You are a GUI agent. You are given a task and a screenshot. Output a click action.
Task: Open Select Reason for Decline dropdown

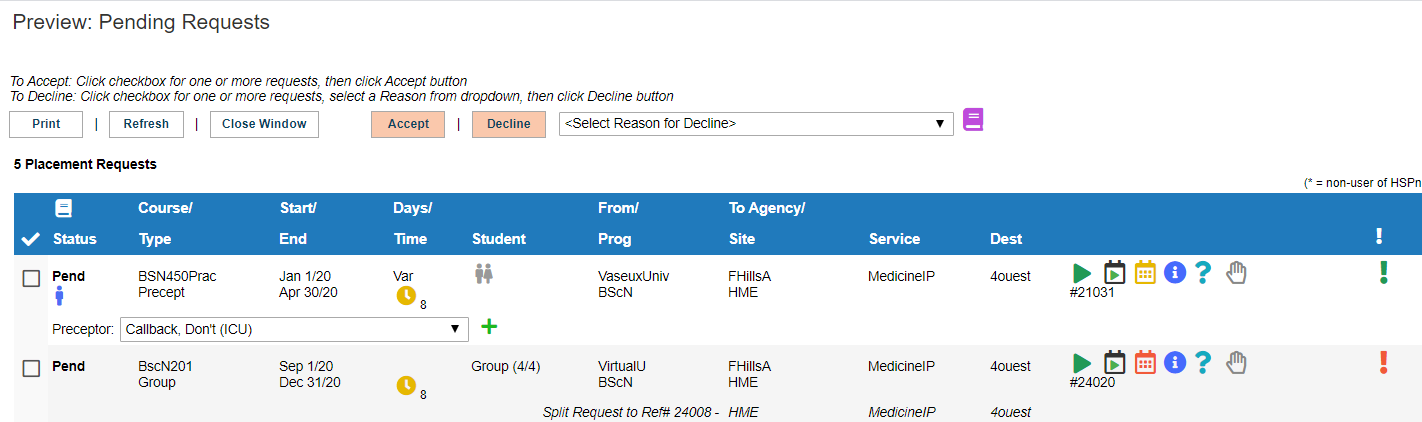[x=756, y=124]
